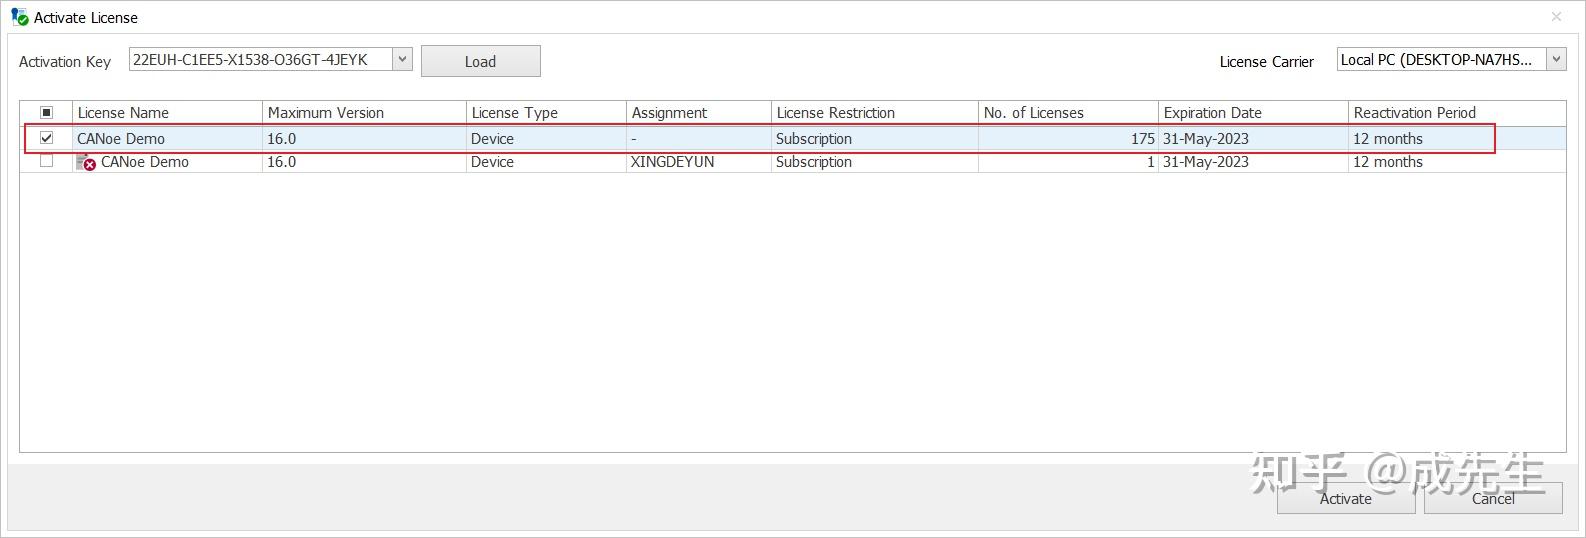Click 16.0 version in the first row

(281, 139)
